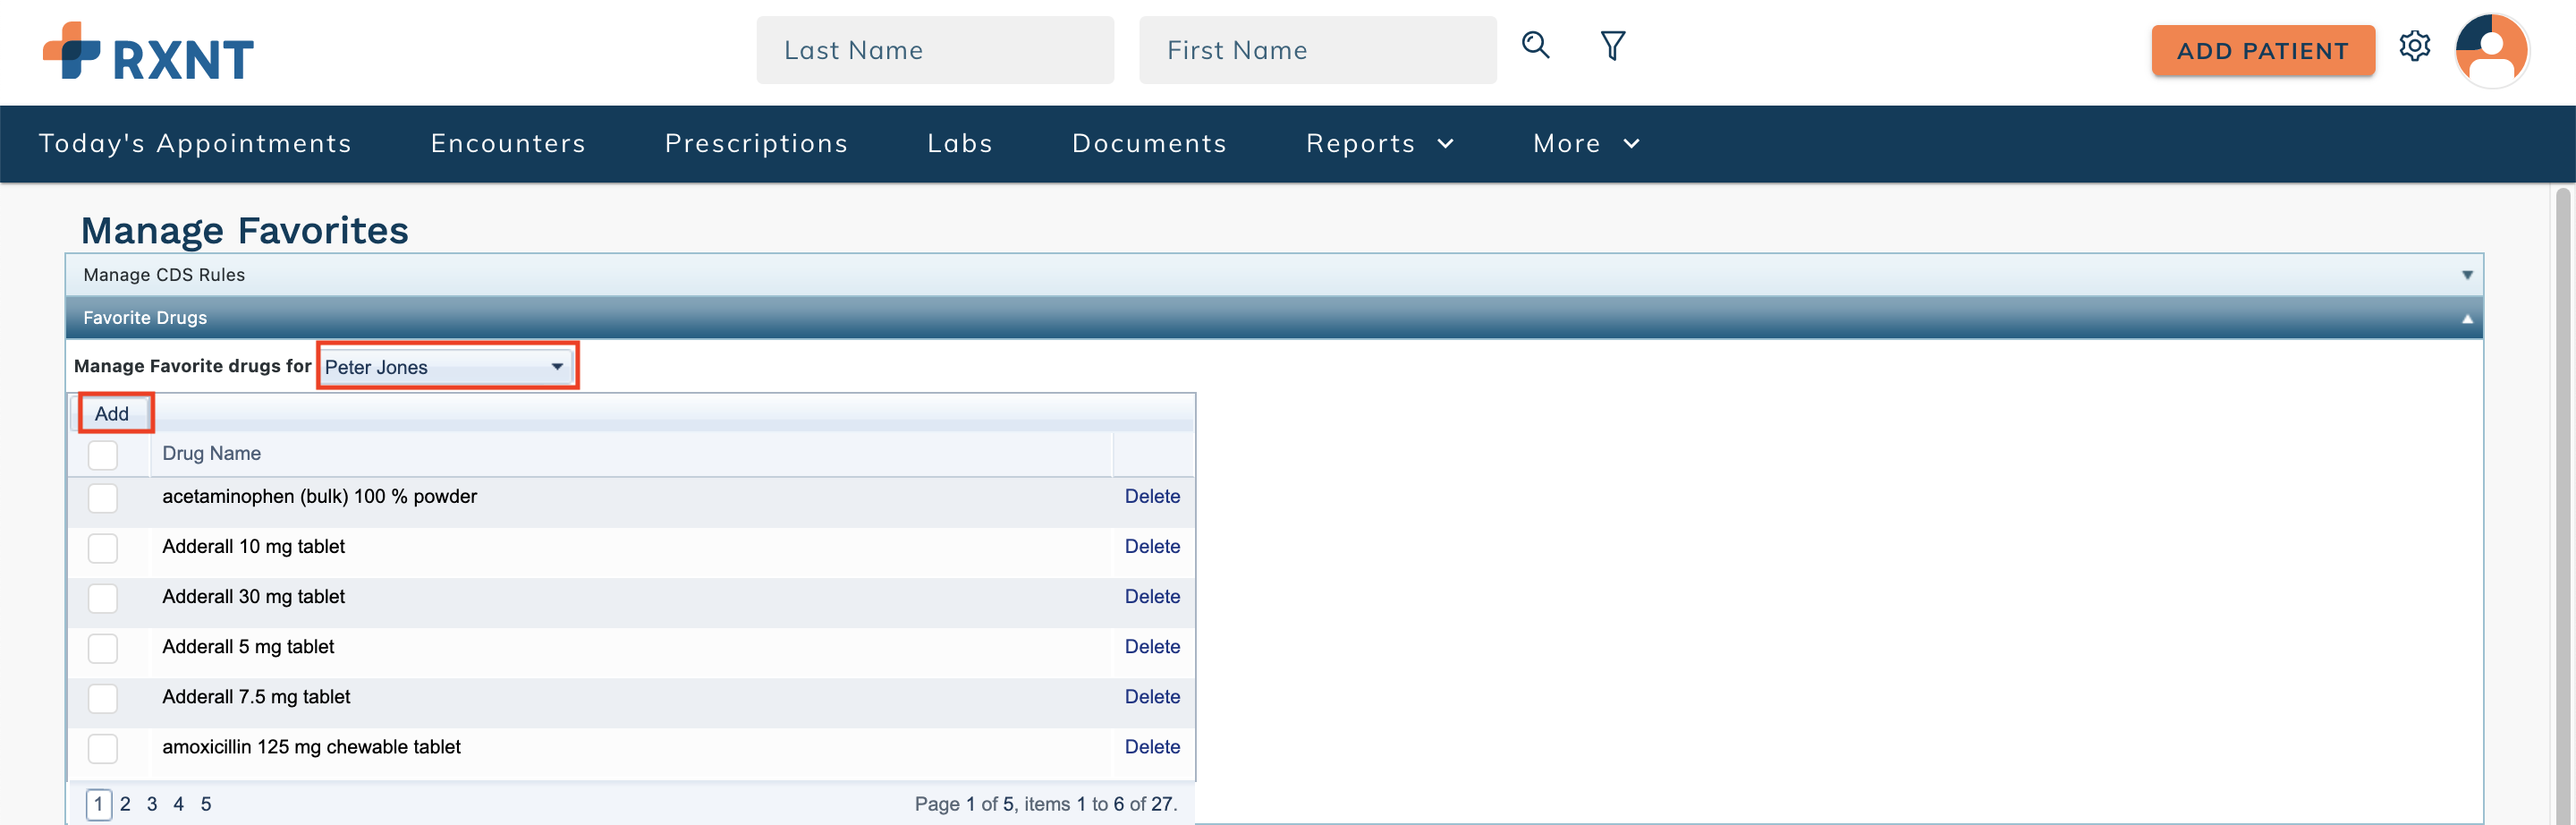Open the filter funnel icon
The width and height of the screenshot is (2576, 825).
point(1612,46)
